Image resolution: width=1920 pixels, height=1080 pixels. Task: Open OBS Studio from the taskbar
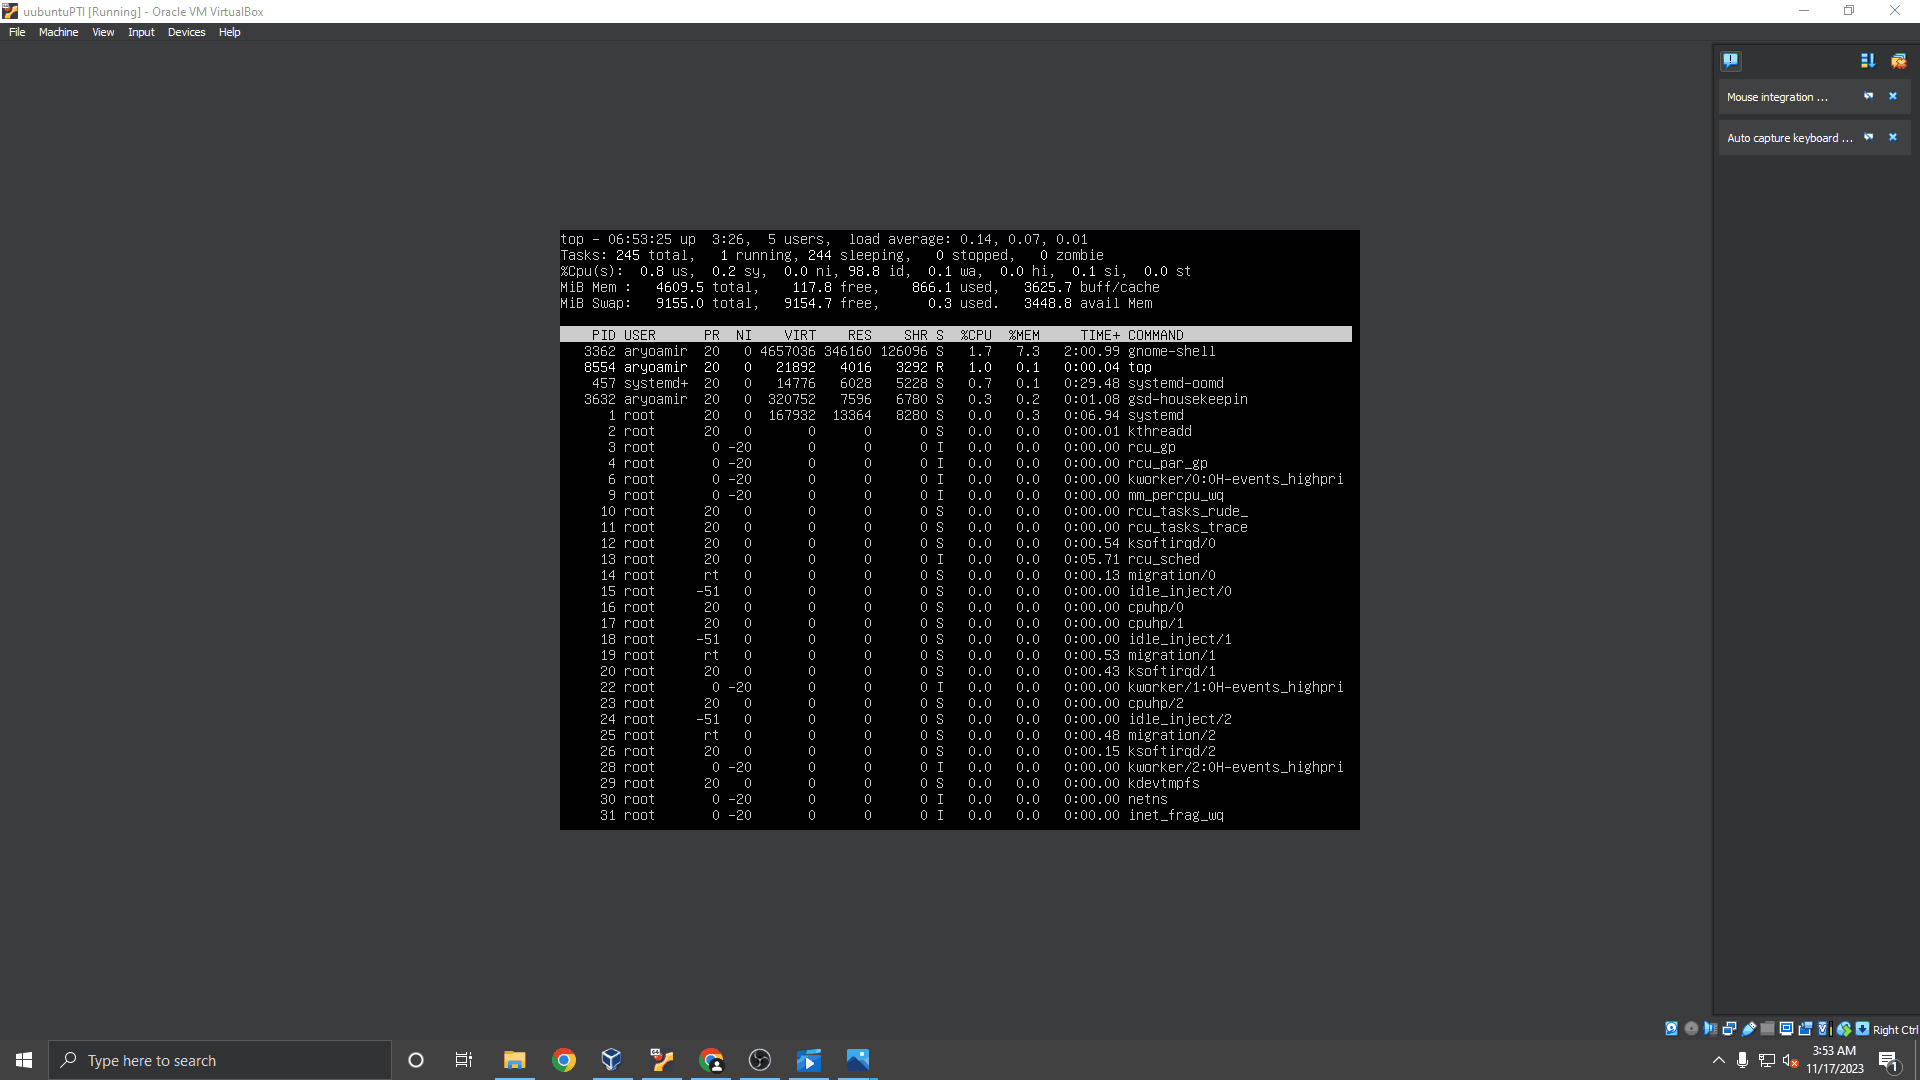click(x=760, y=1060)
